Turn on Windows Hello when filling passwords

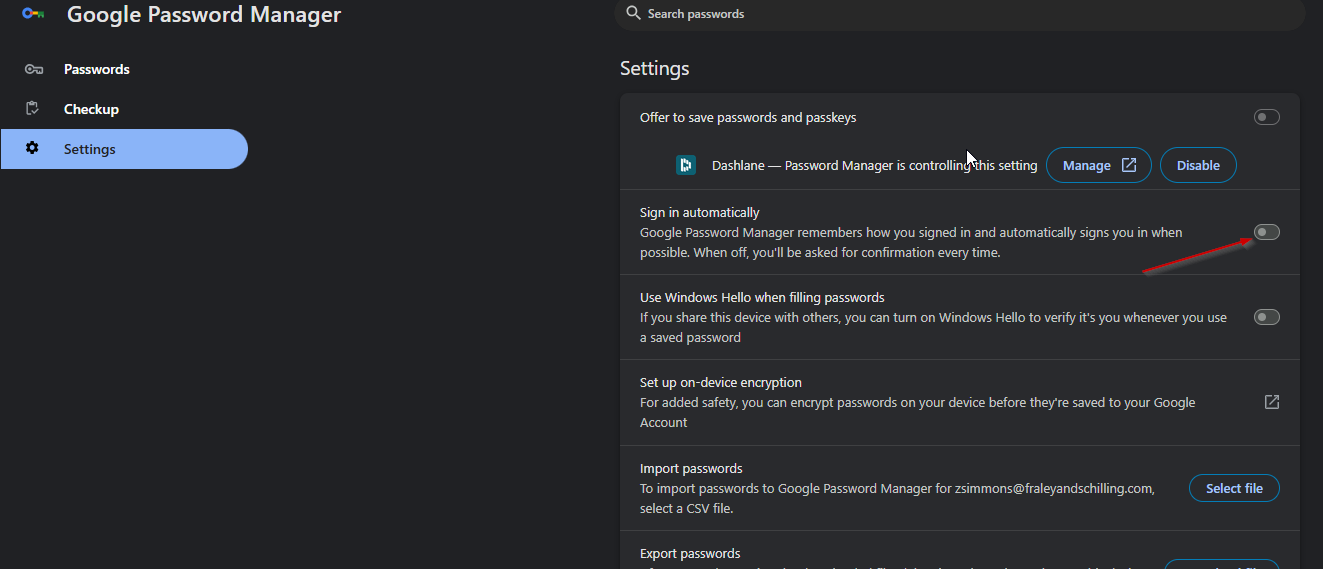[1267, 317]
